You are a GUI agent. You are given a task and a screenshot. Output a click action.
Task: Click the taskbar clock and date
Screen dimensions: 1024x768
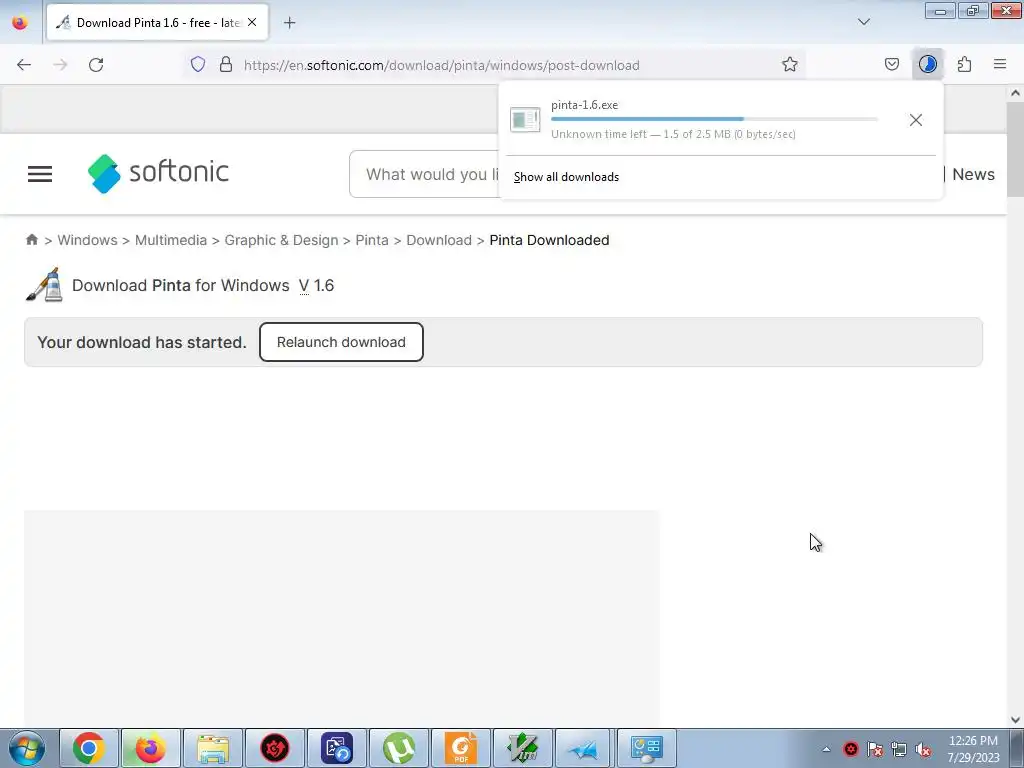pyautogui.click(x=973, y=749)
